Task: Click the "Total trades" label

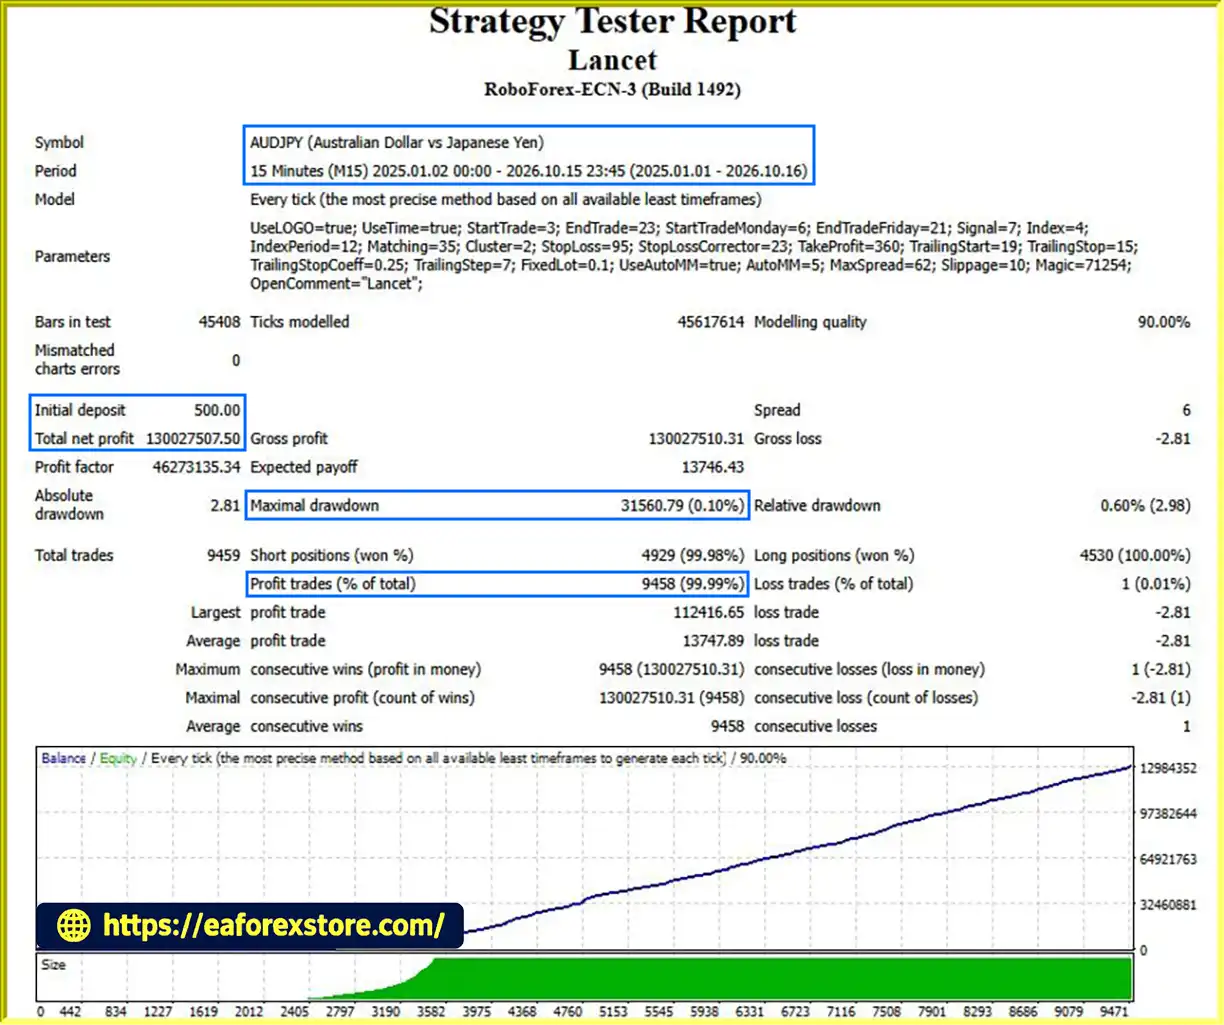Action: click(74, 555)
